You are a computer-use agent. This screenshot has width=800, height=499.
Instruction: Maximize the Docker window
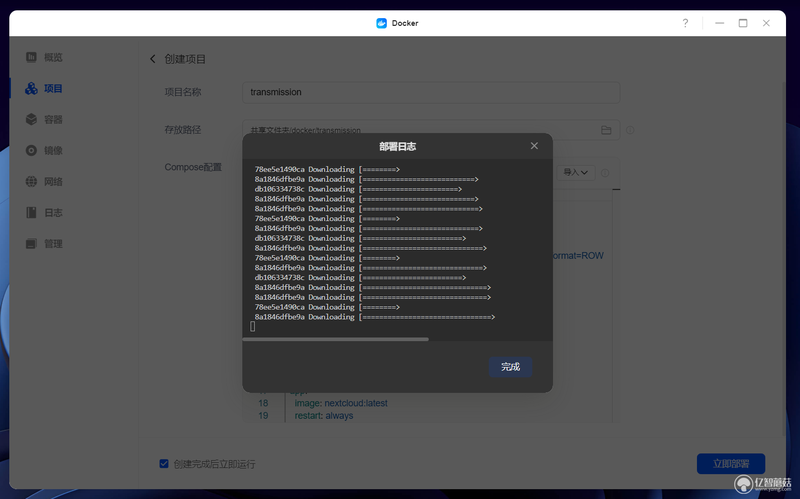point(743,23)
